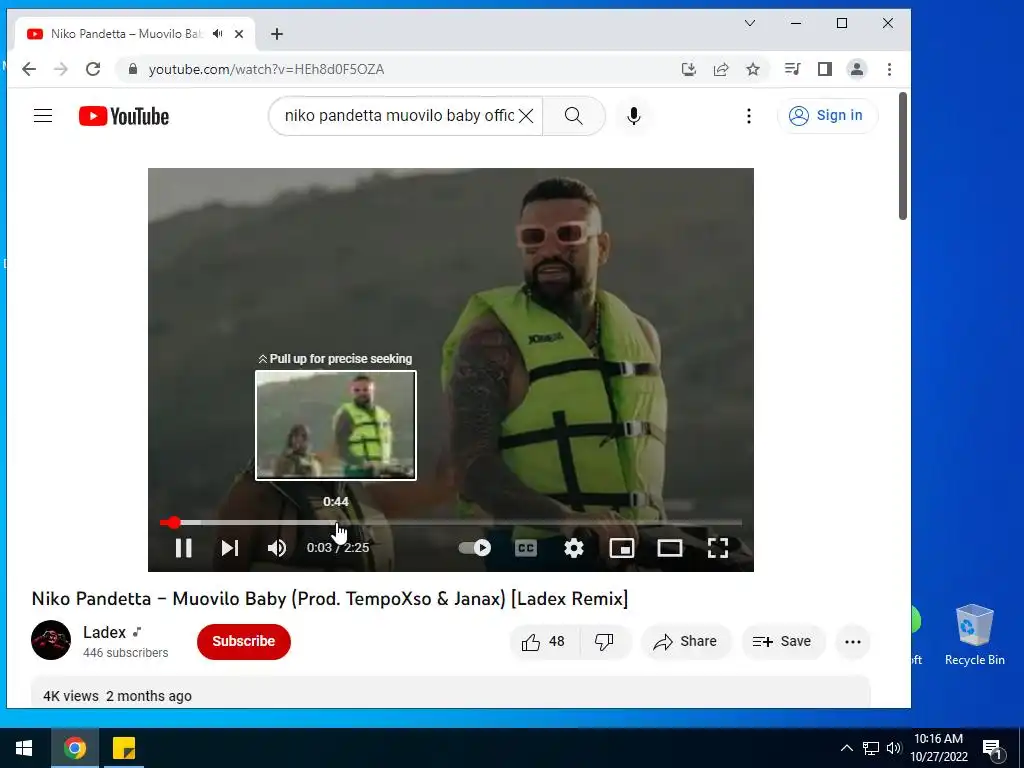Screen dimensions: 1024x768
Task: Open the Share dialog
Action: pyautogui.click(x=686, y=642)
